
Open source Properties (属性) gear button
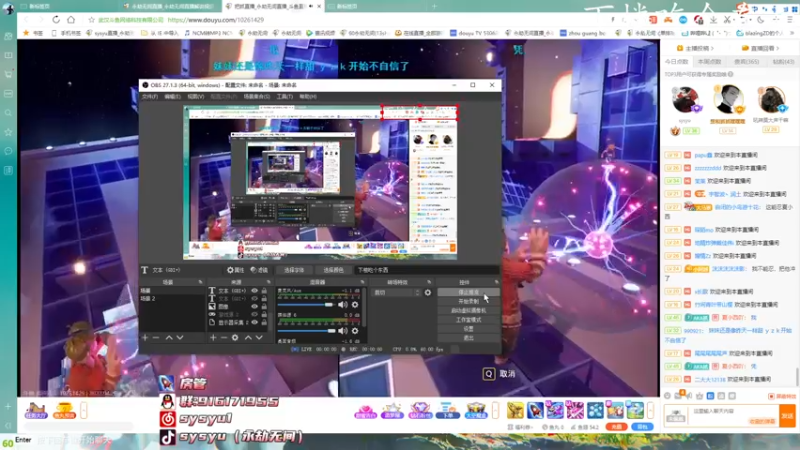[235, 270]
